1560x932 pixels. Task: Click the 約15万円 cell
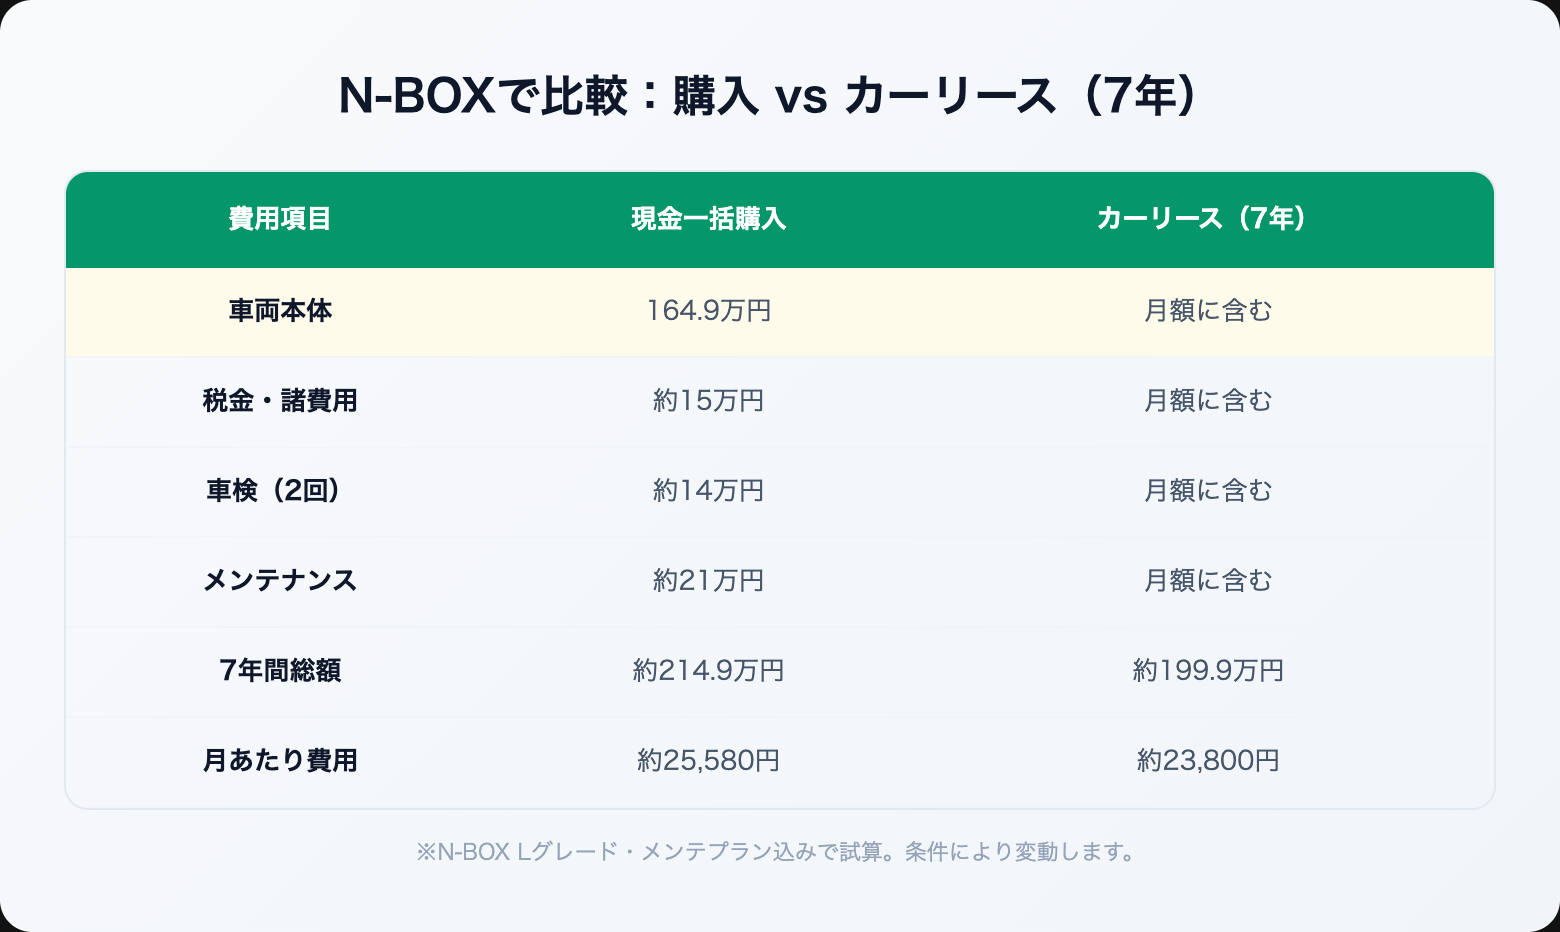point(708,401)
